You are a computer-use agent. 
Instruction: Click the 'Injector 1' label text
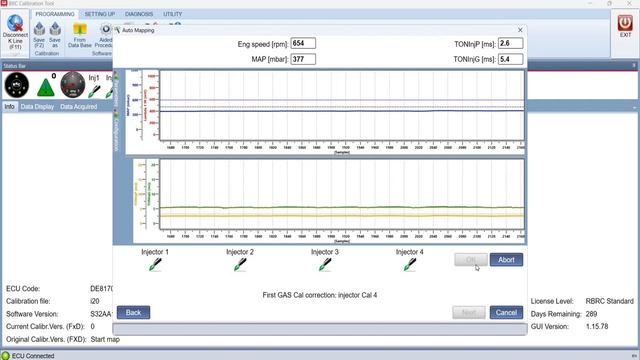click(x=155, y=252)
